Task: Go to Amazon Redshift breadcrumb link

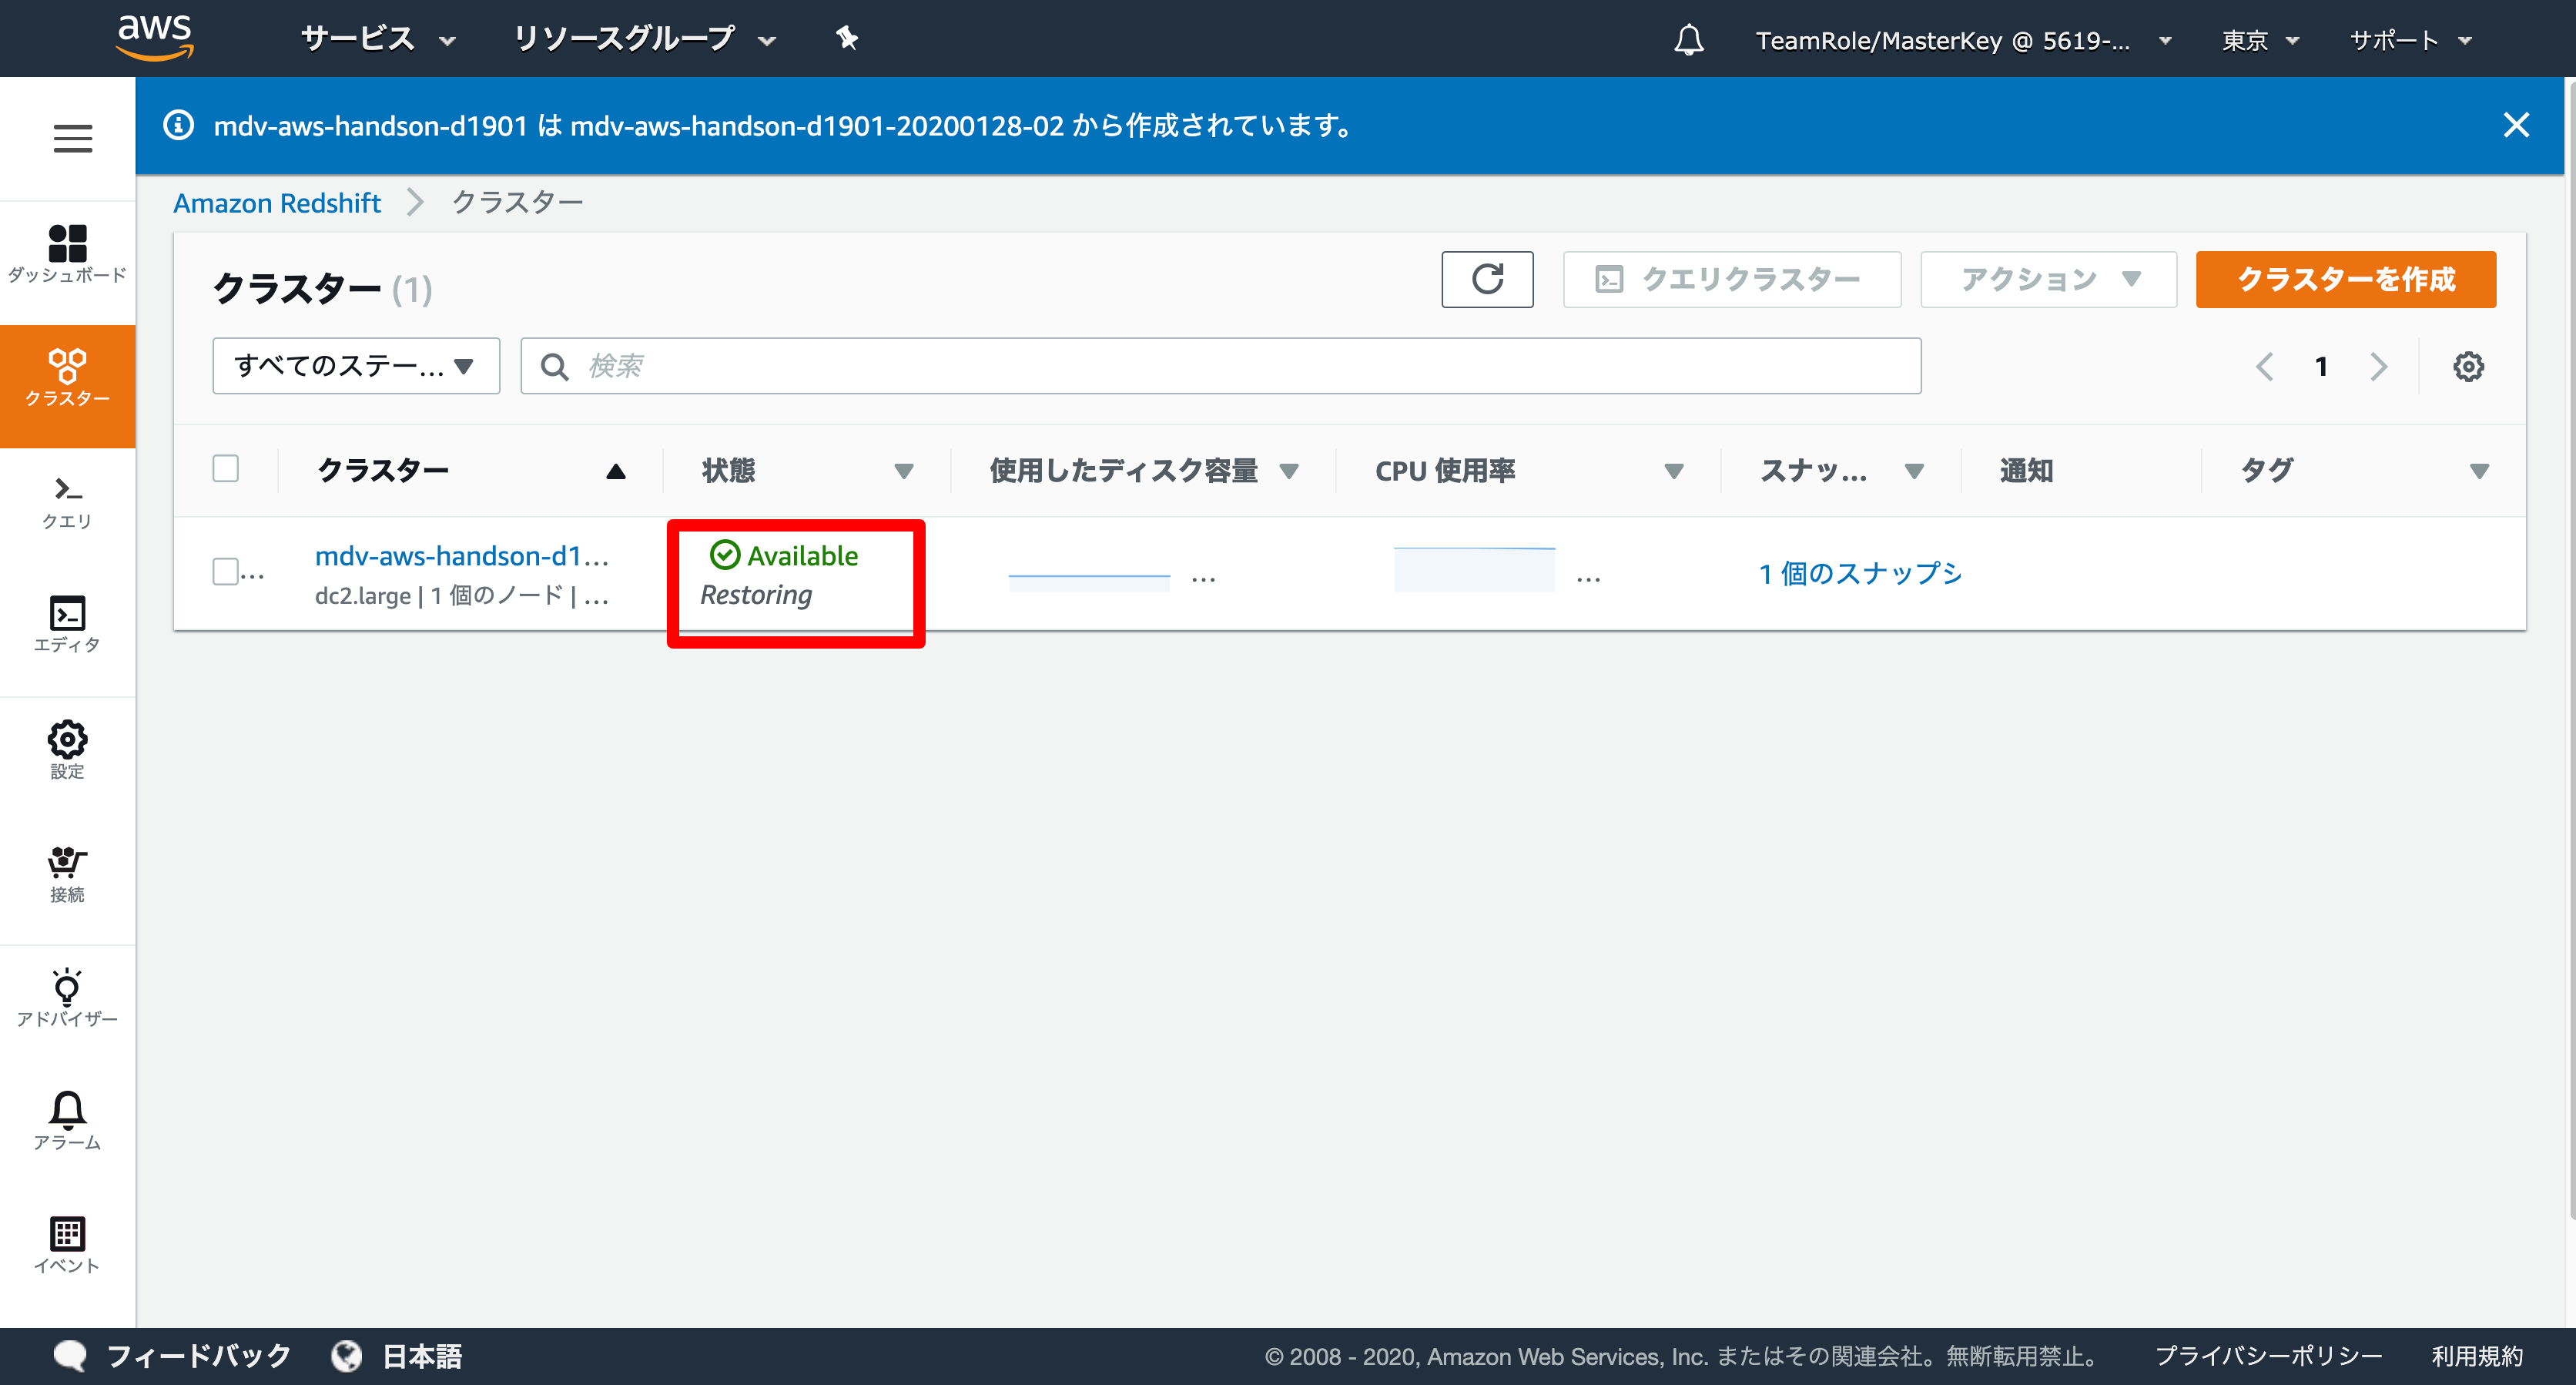Action: coord(277,203)
